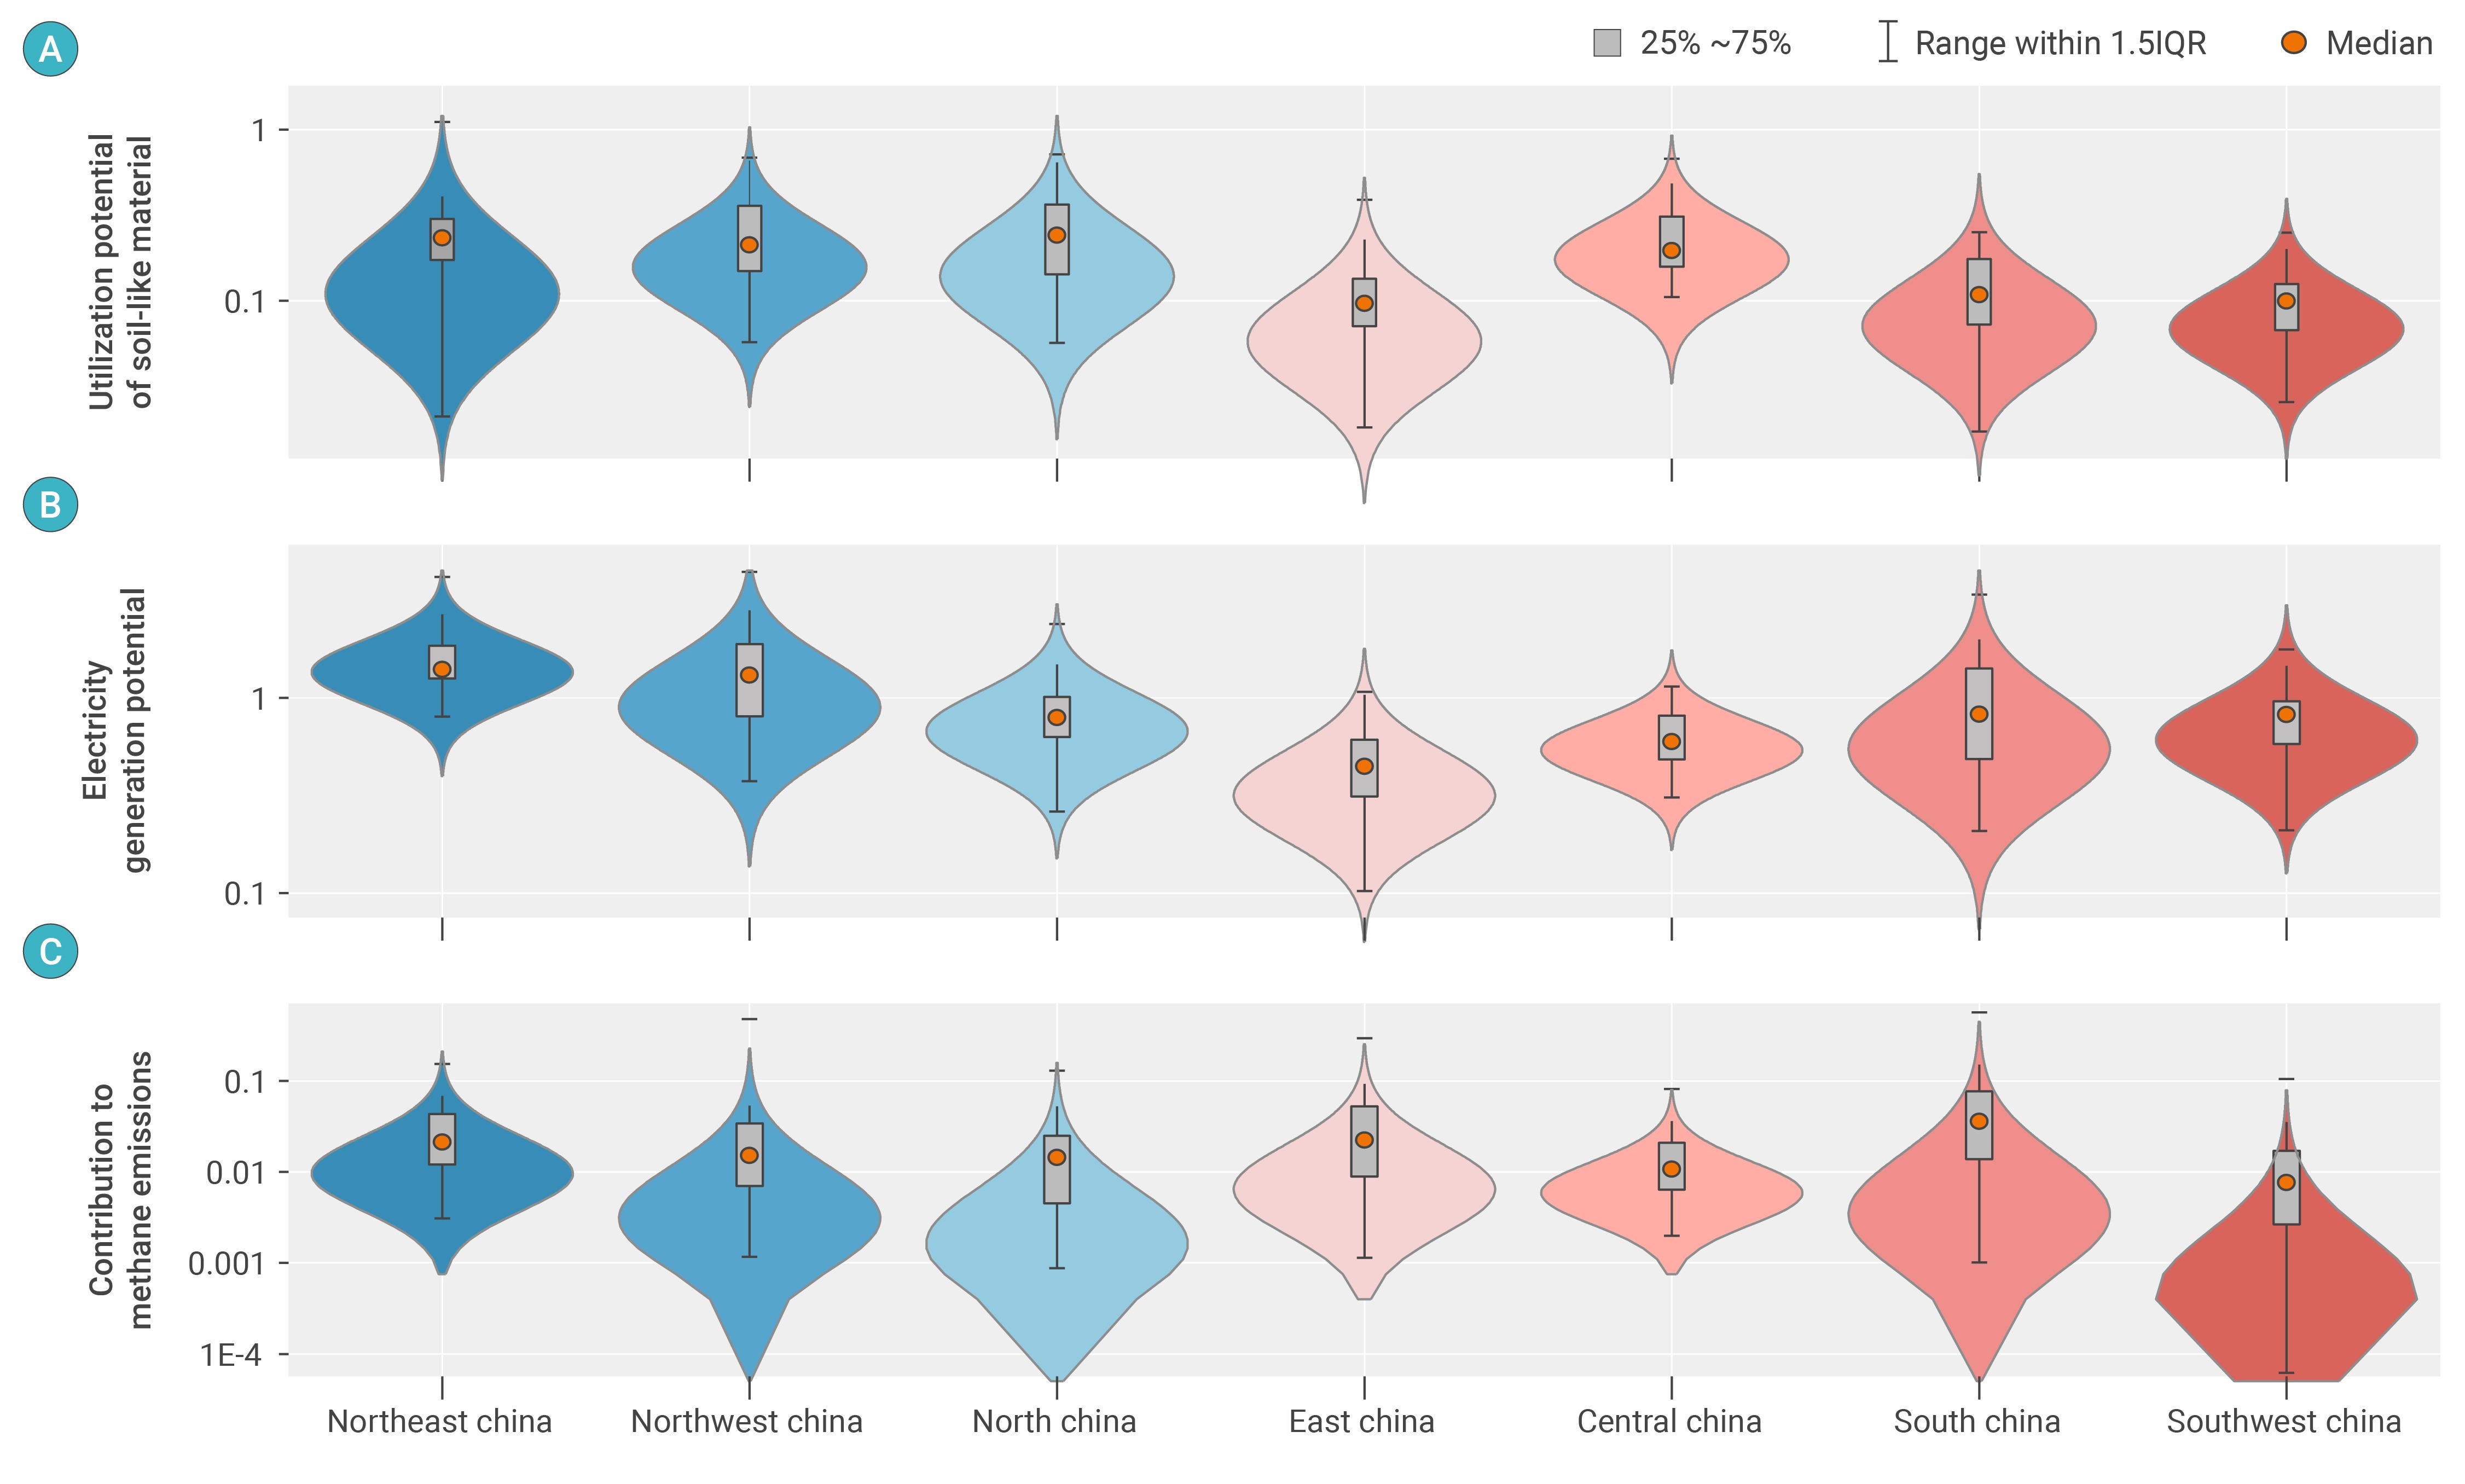Click the "Median" legend text

click(x=2379, y=44)
